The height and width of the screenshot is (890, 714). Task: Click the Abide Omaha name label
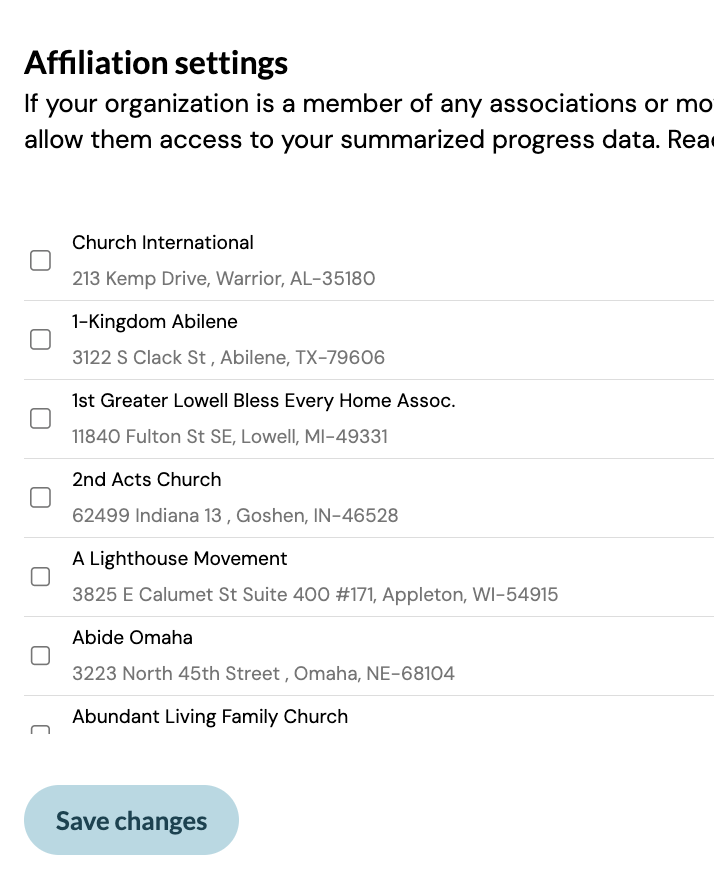(x=133, y=638)
